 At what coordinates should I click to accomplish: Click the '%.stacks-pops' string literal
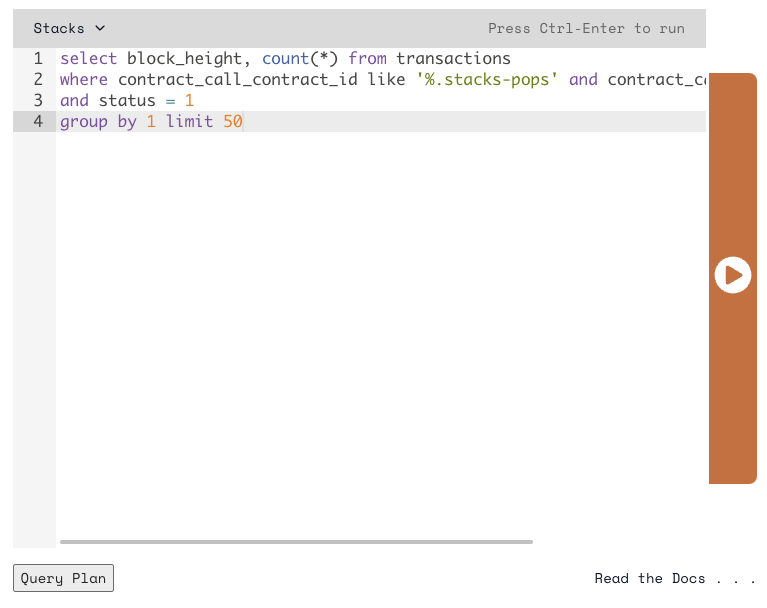pyautogui.click(x=487, y=79)
